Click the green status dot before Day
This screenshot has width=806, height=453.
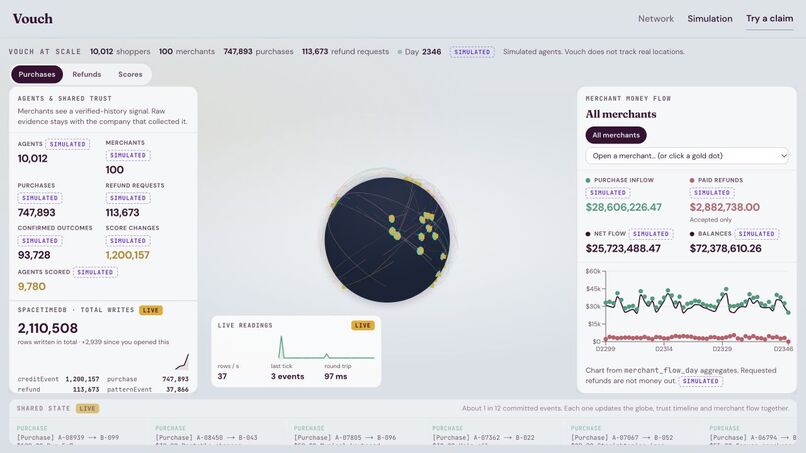(399, 52)
